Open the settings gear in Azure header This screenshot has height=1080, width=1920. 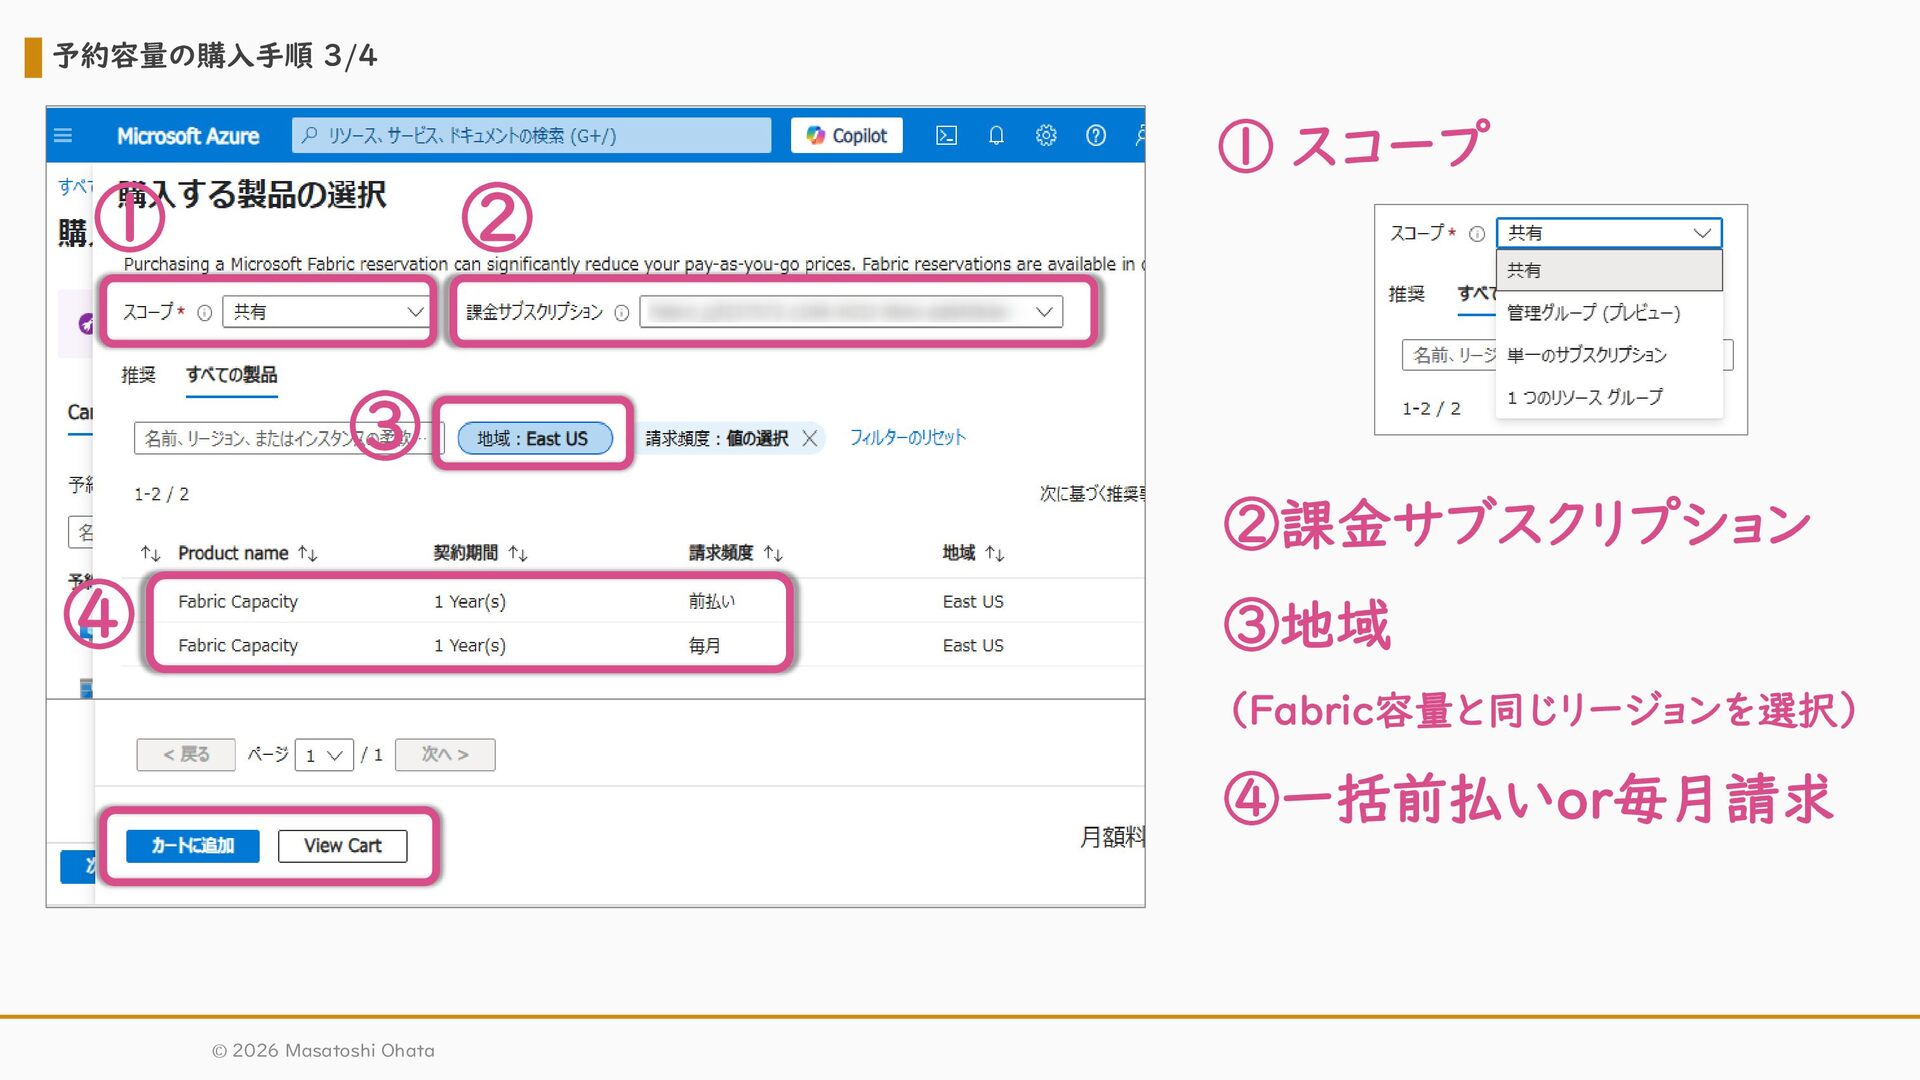click(x=1046, y=135)
